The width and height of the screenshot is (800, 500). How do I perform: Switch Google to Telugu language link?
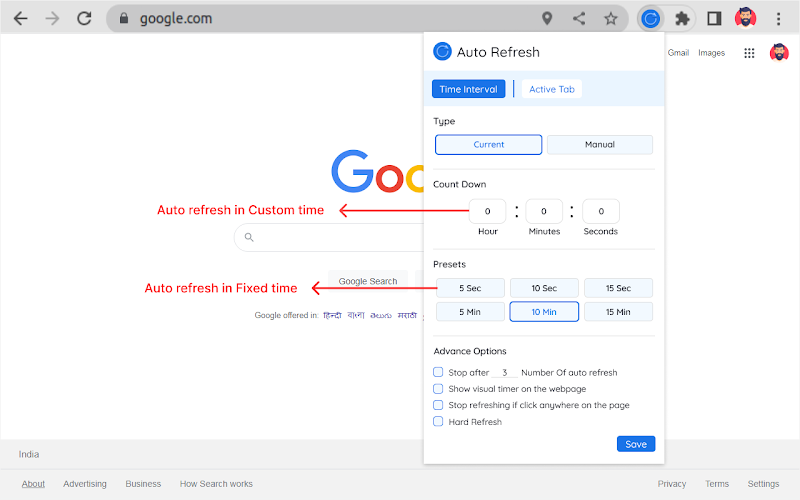(x=381, y=315)
